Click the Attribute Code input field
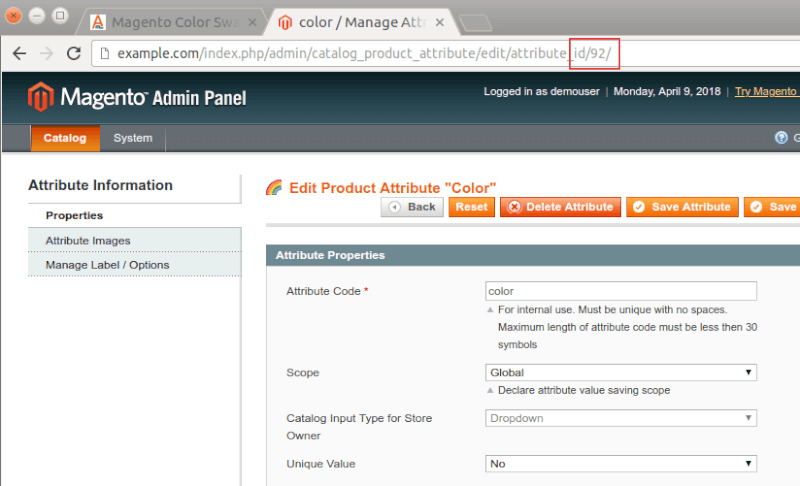800x486 pixels. [621, 291]
